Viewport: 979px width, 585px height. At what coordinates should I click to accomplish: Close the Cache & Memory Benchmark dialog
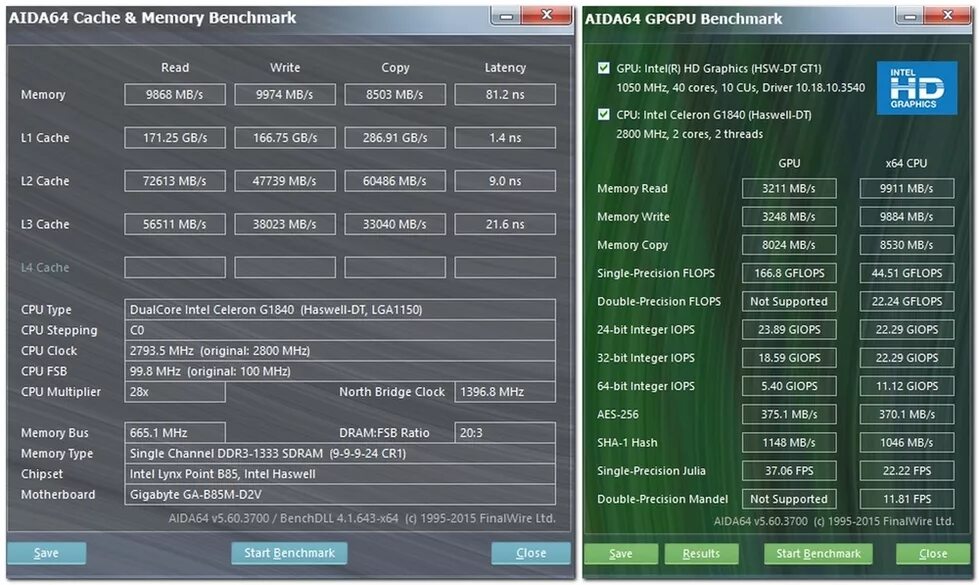[x=531, y=553]
